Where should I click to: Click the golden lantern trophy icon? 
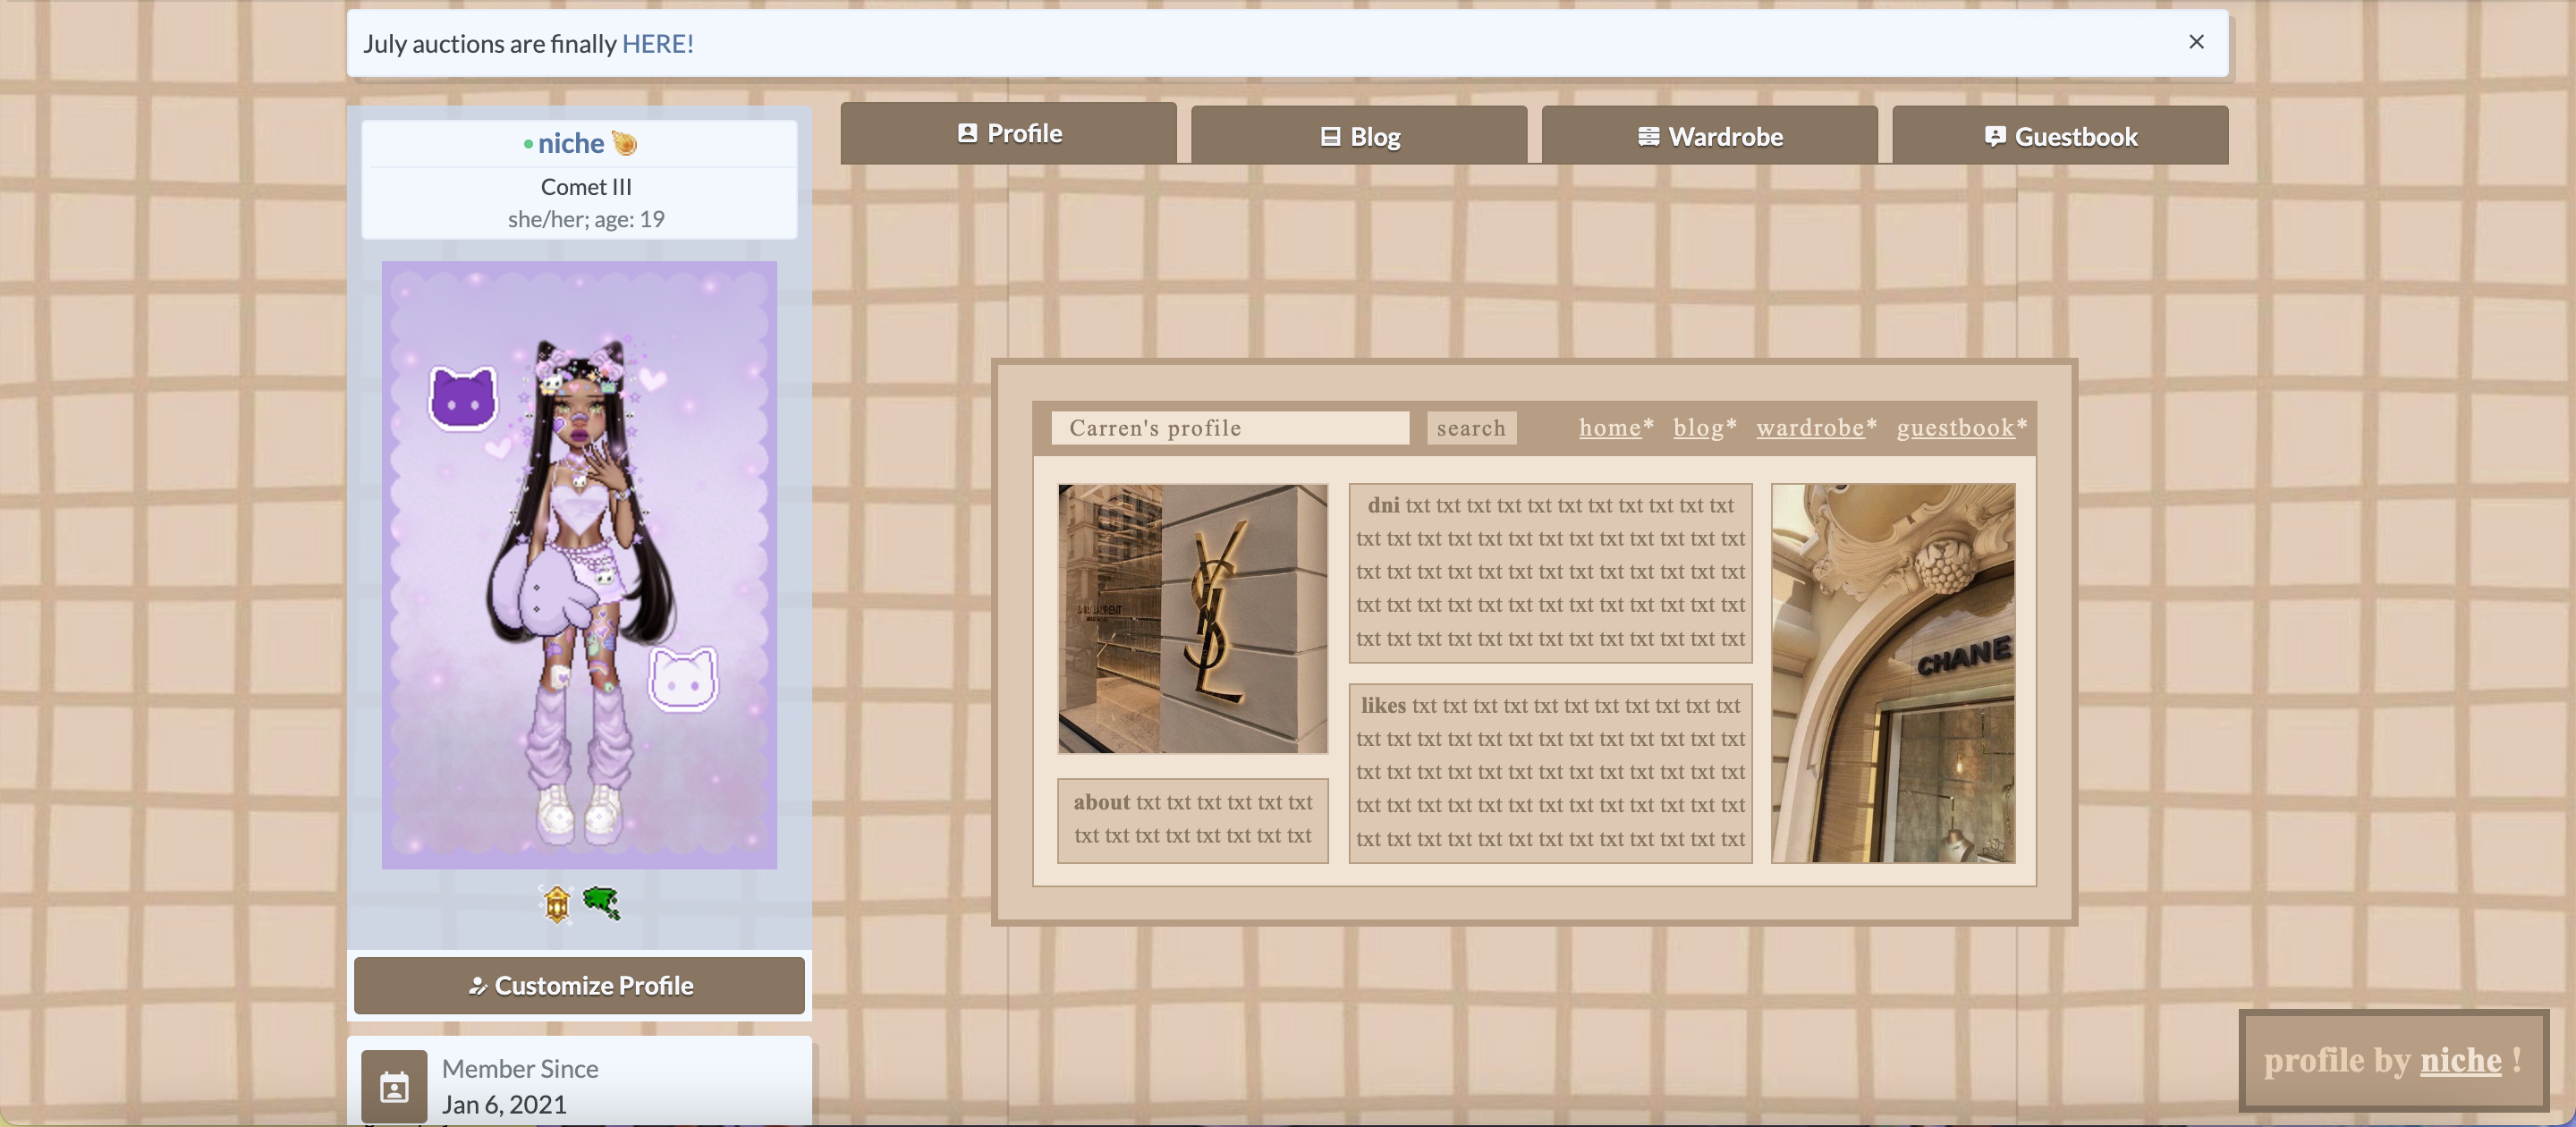556,904
